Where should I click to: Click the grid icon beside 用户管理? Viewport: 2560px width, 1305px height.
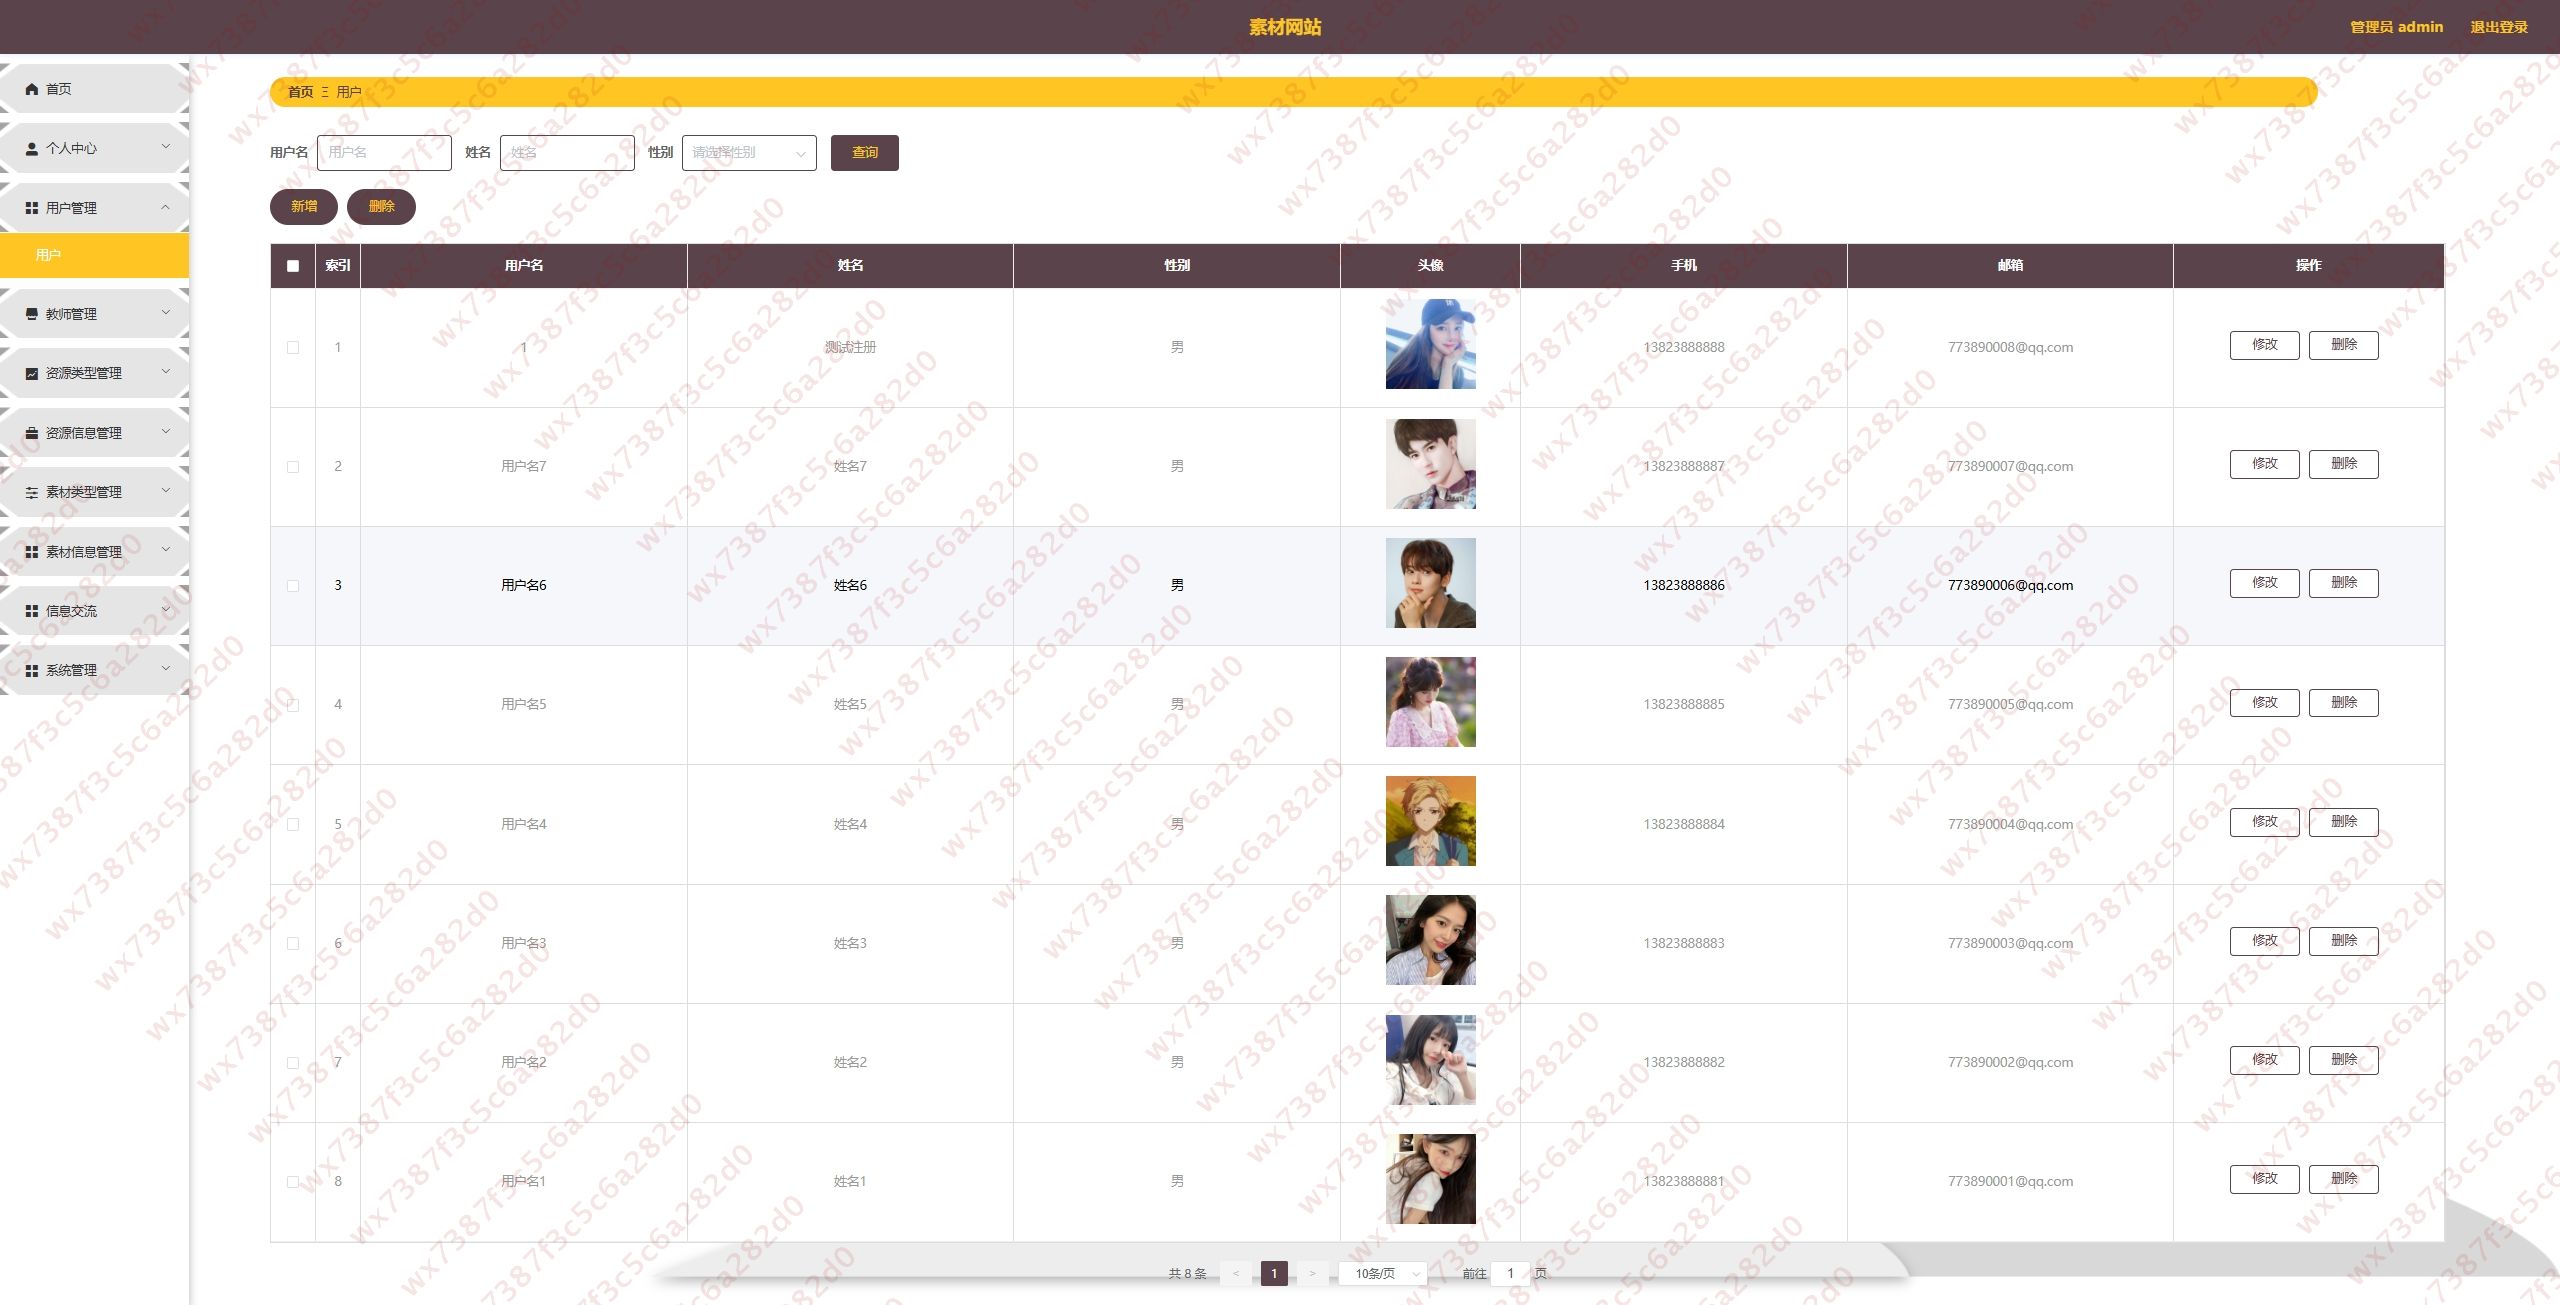pyautogui.click(x=32, y=208)
